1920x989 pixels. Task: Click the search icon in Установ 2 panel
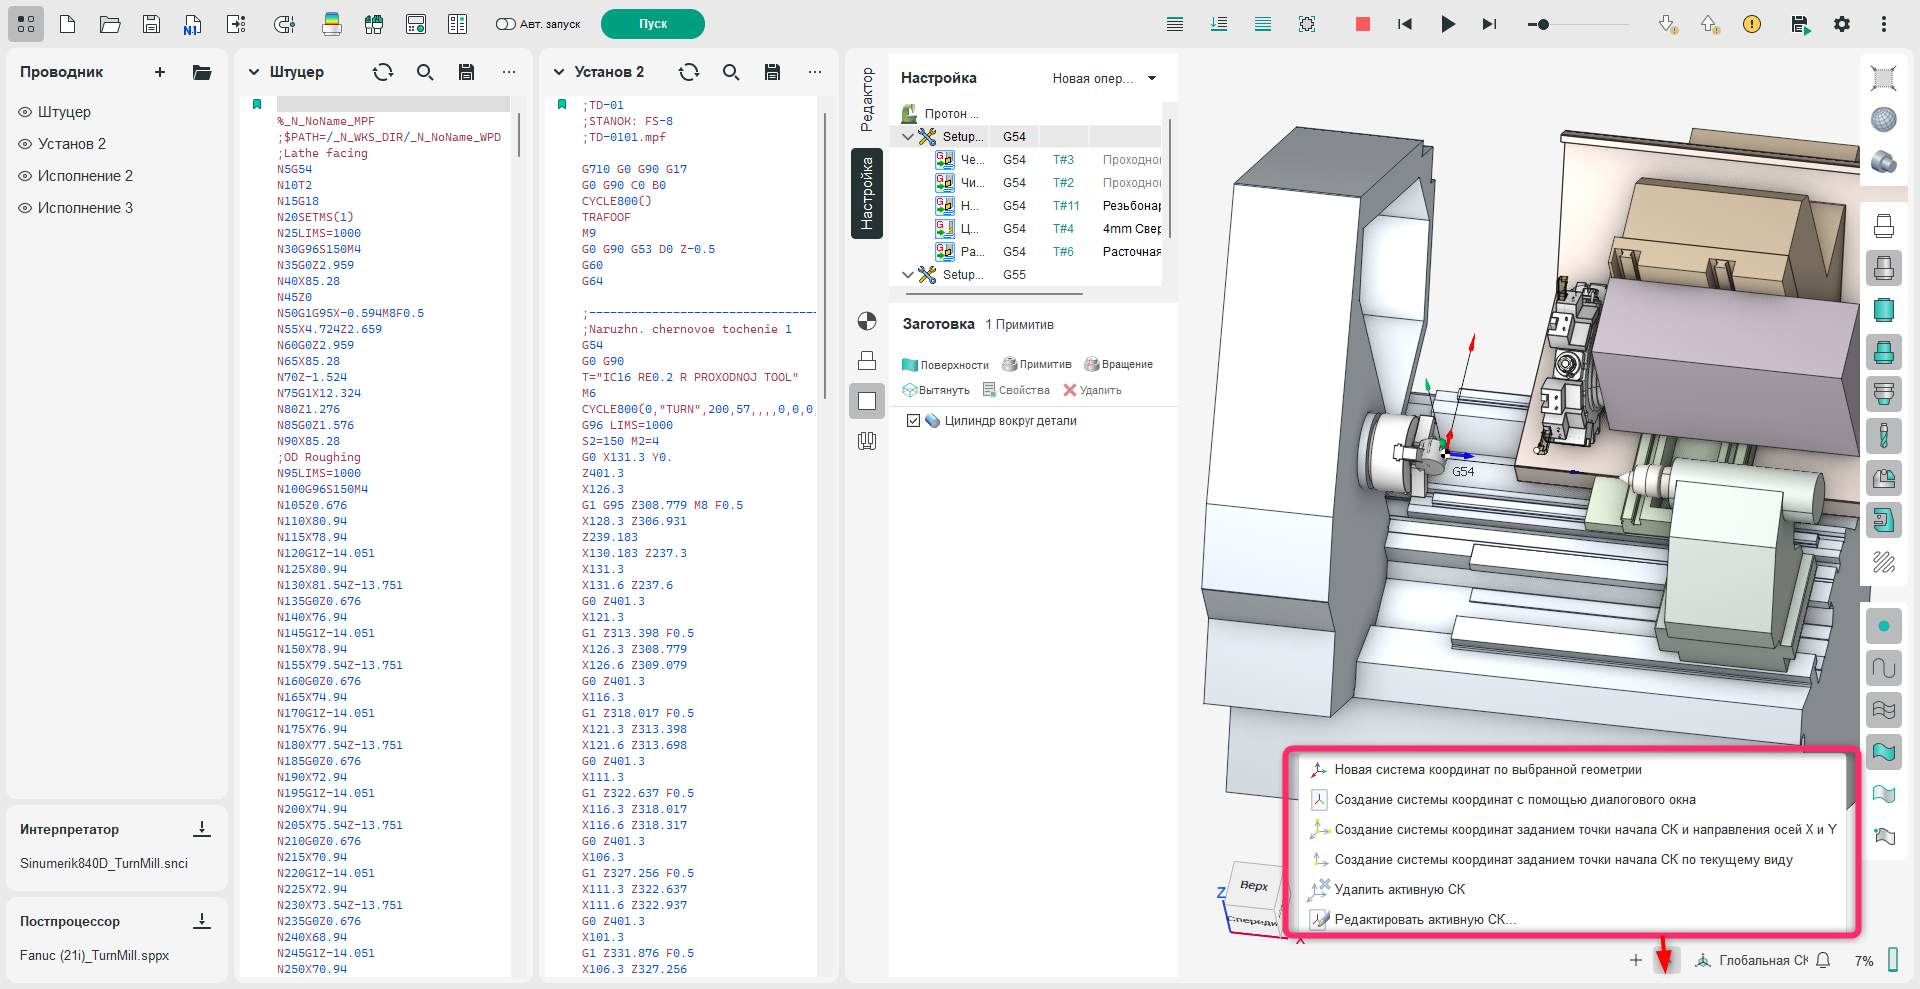click(x=731, y=72)
